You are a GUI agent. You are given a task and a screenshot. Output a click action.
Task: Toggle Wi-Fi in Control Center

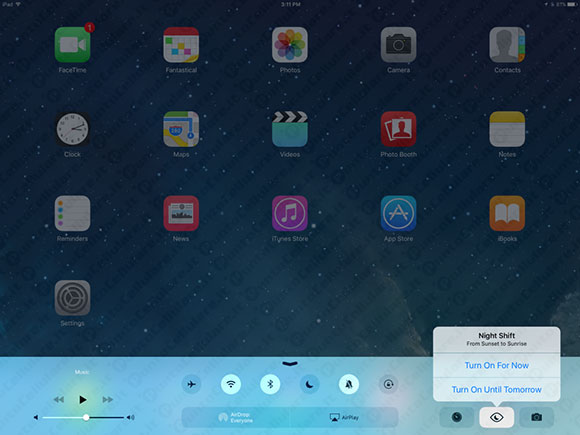[x=231, y=384]
